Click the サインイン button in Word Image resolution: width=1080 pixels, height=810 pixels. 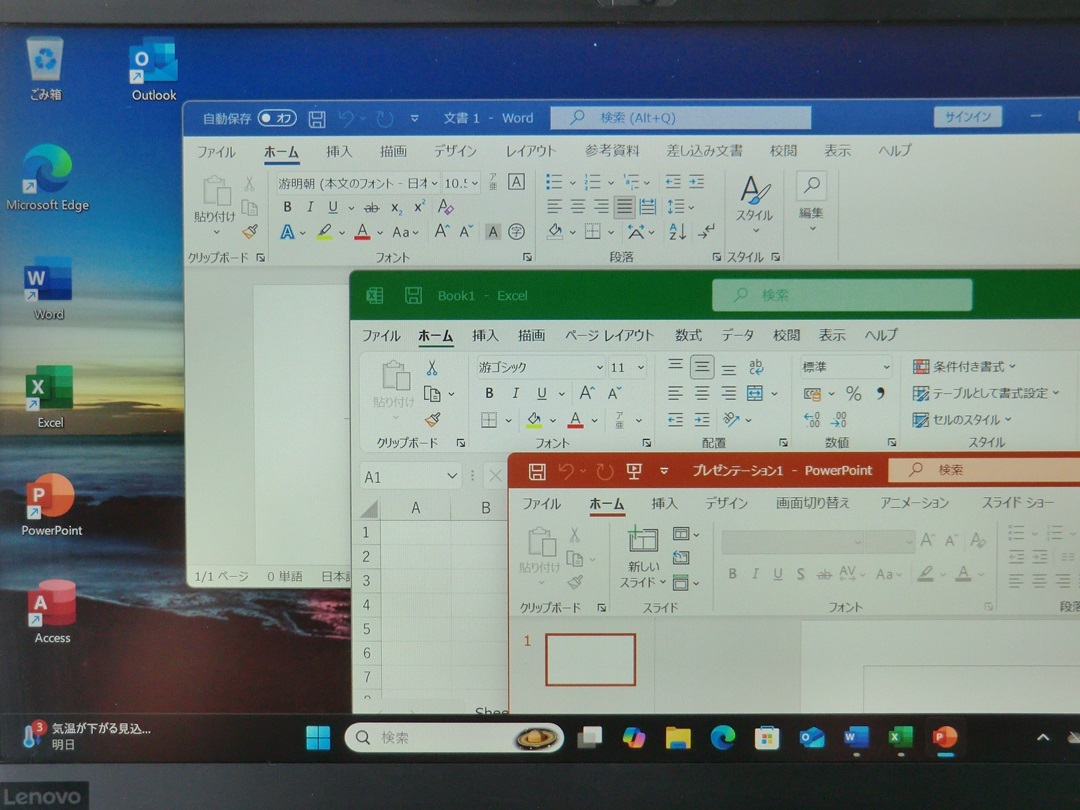pos(967,116)
